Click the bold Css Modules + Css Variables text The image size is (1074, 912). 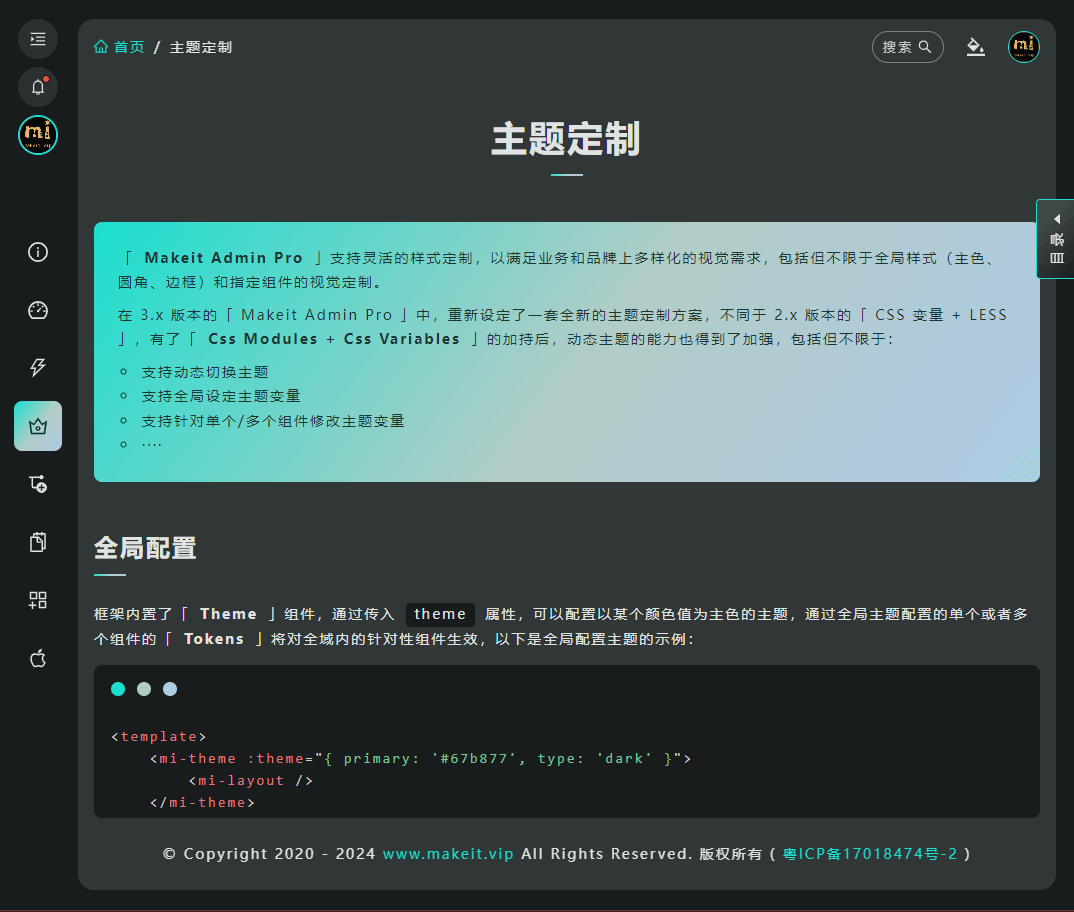pyautogui.click(x=334, y=339)
